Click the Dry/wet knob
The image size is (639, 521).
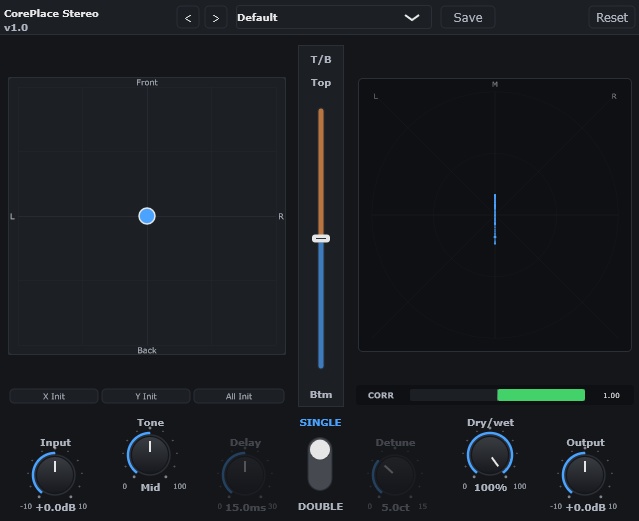[x=490, y=454]
